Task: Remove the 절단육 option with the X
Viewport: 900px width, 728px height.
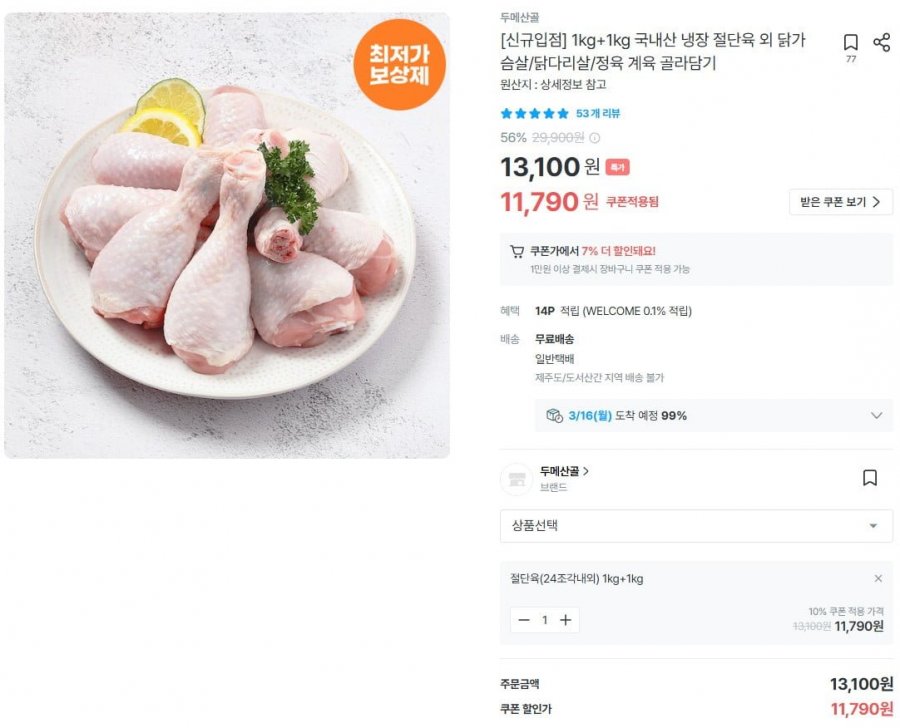Action: tap(877, 578)
